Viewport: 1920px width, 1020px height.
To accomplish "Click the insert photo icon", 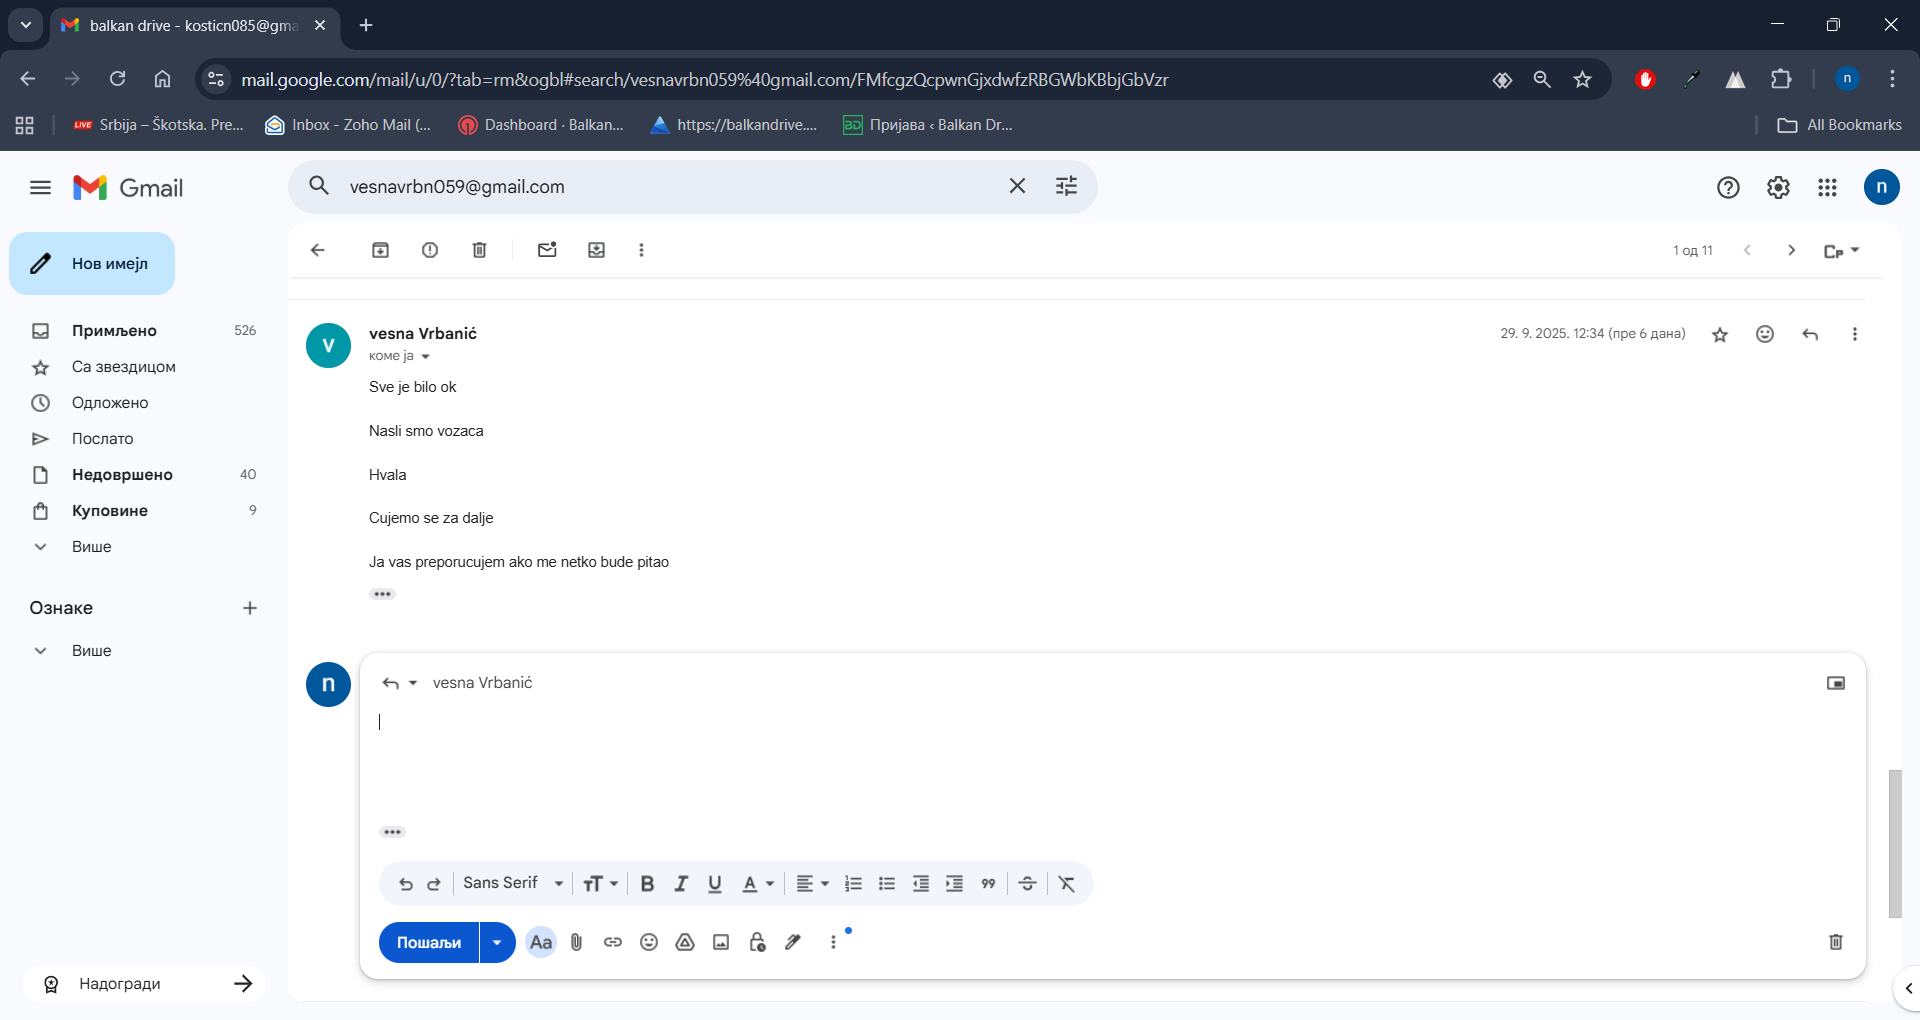I will pyautogui.click(x=721, y=942).
